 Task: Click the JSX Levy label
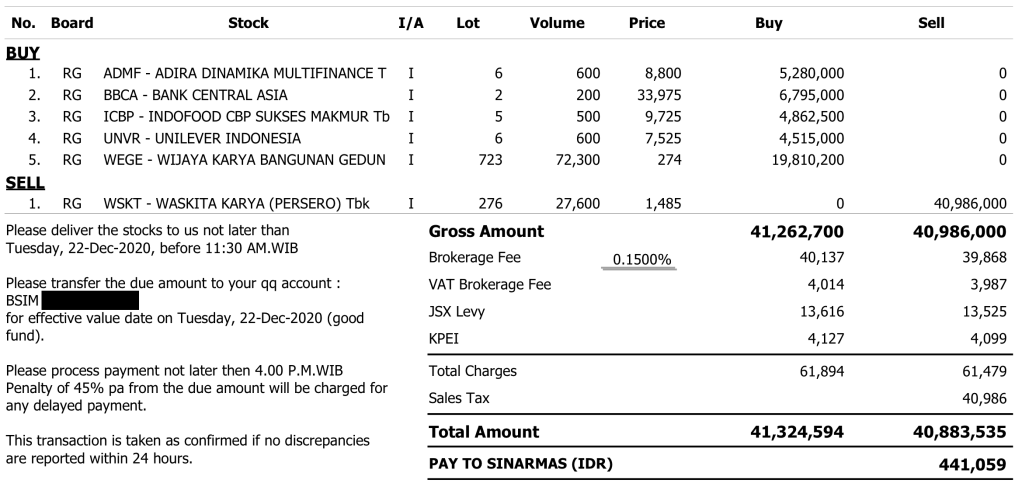pyautogui.click(x=457, y=313)
